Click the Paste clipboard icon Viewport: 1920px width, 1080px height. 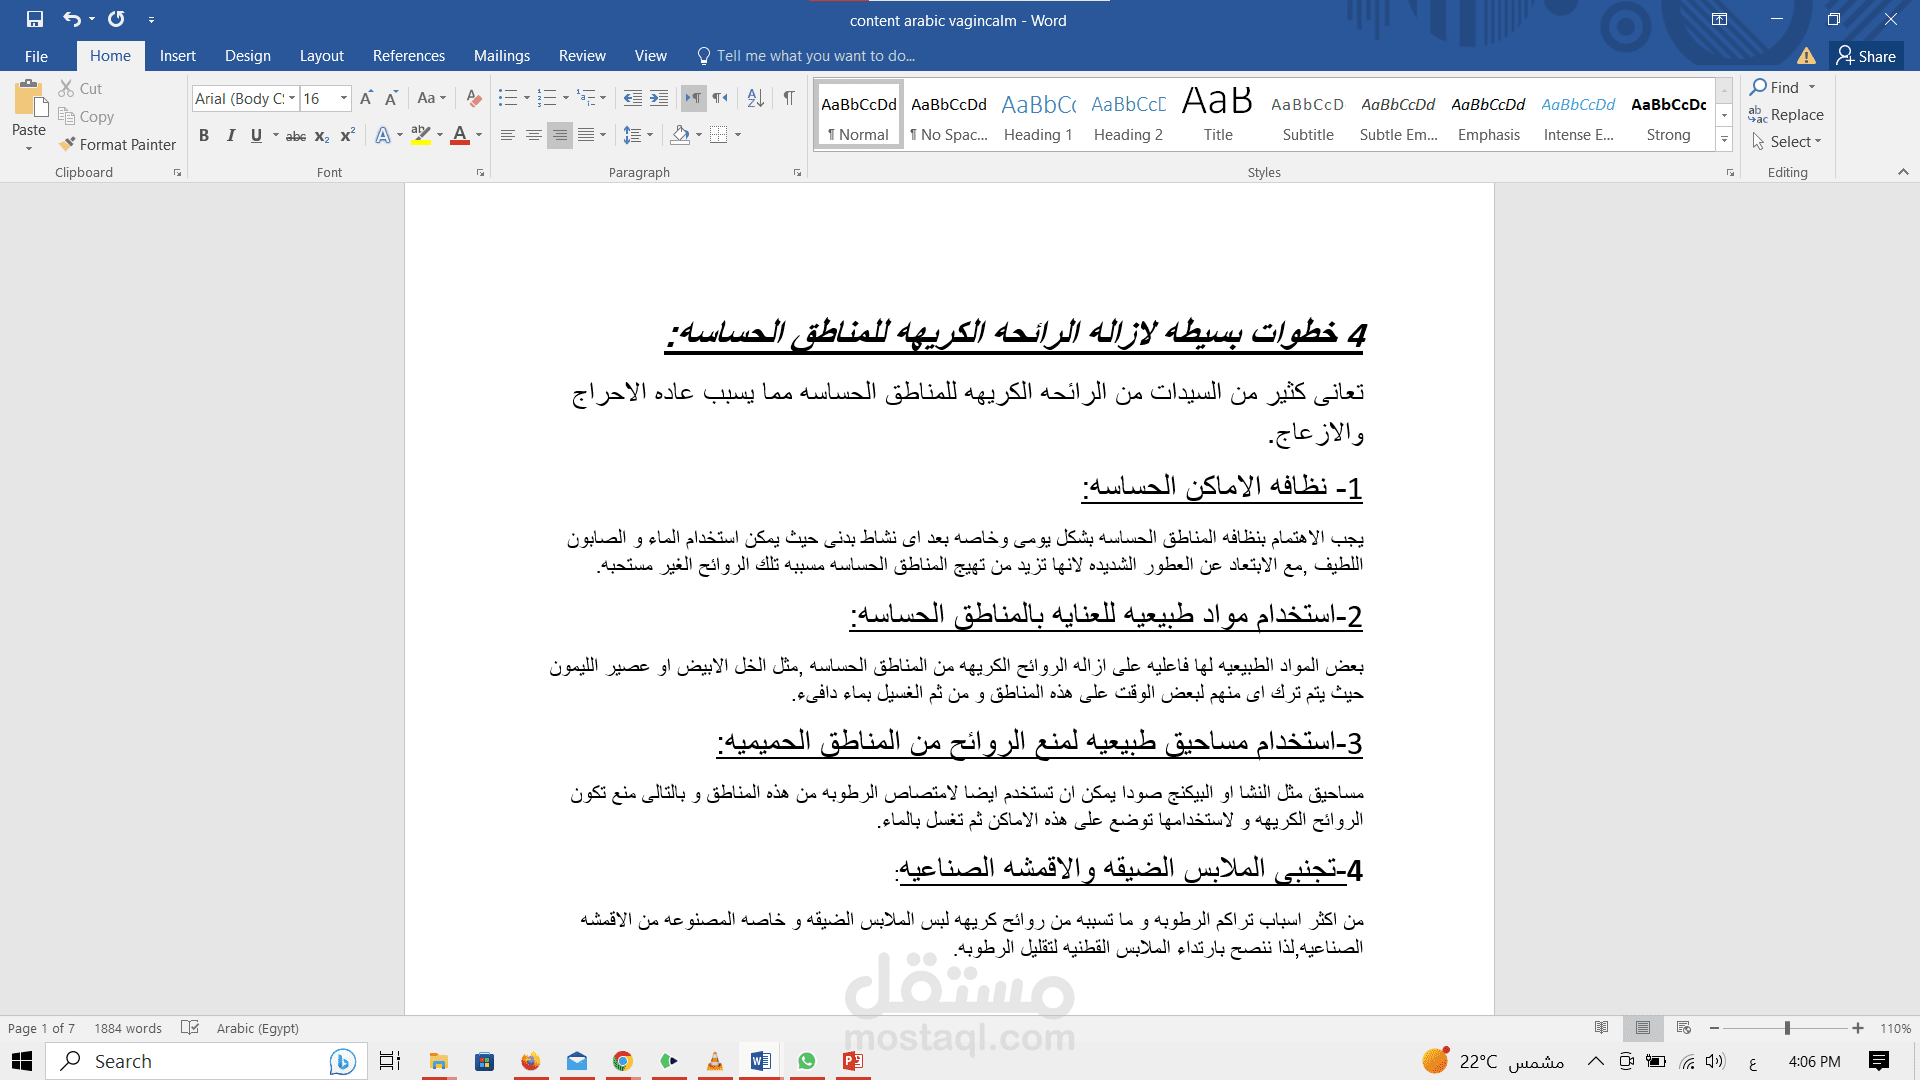[x=29, y=100]
